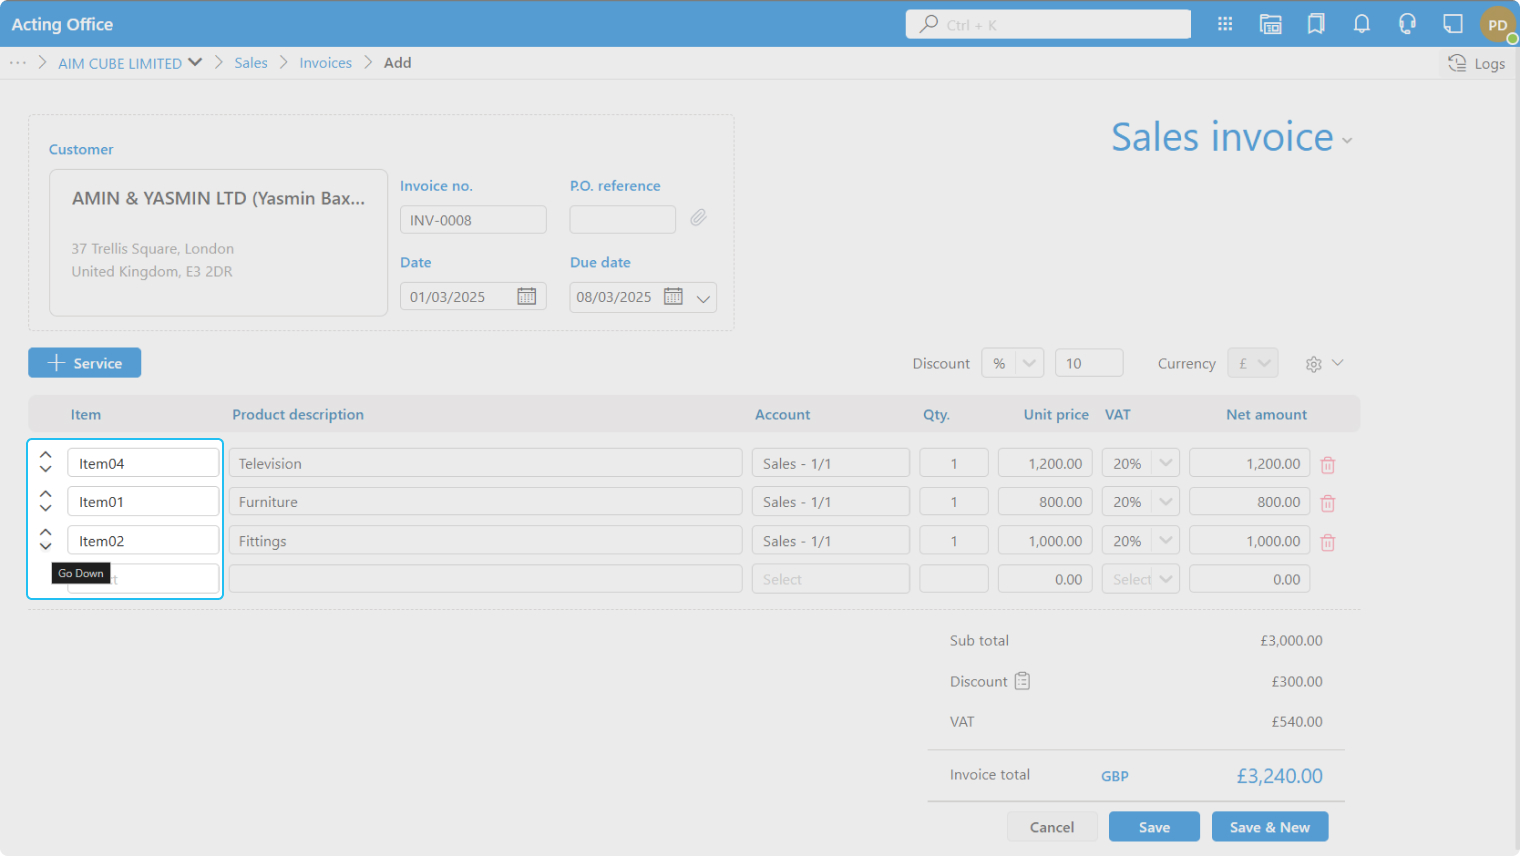This screenshot has height=856, width=1520.
Task: Delete the Fittings line item
Action: (1328, 542)
